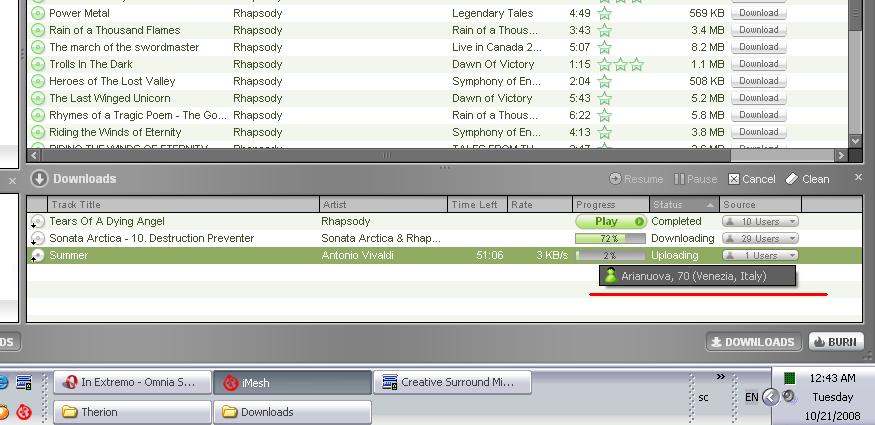Click the file icon for Tears Of A Dying Angel

[x=37, y=221]
